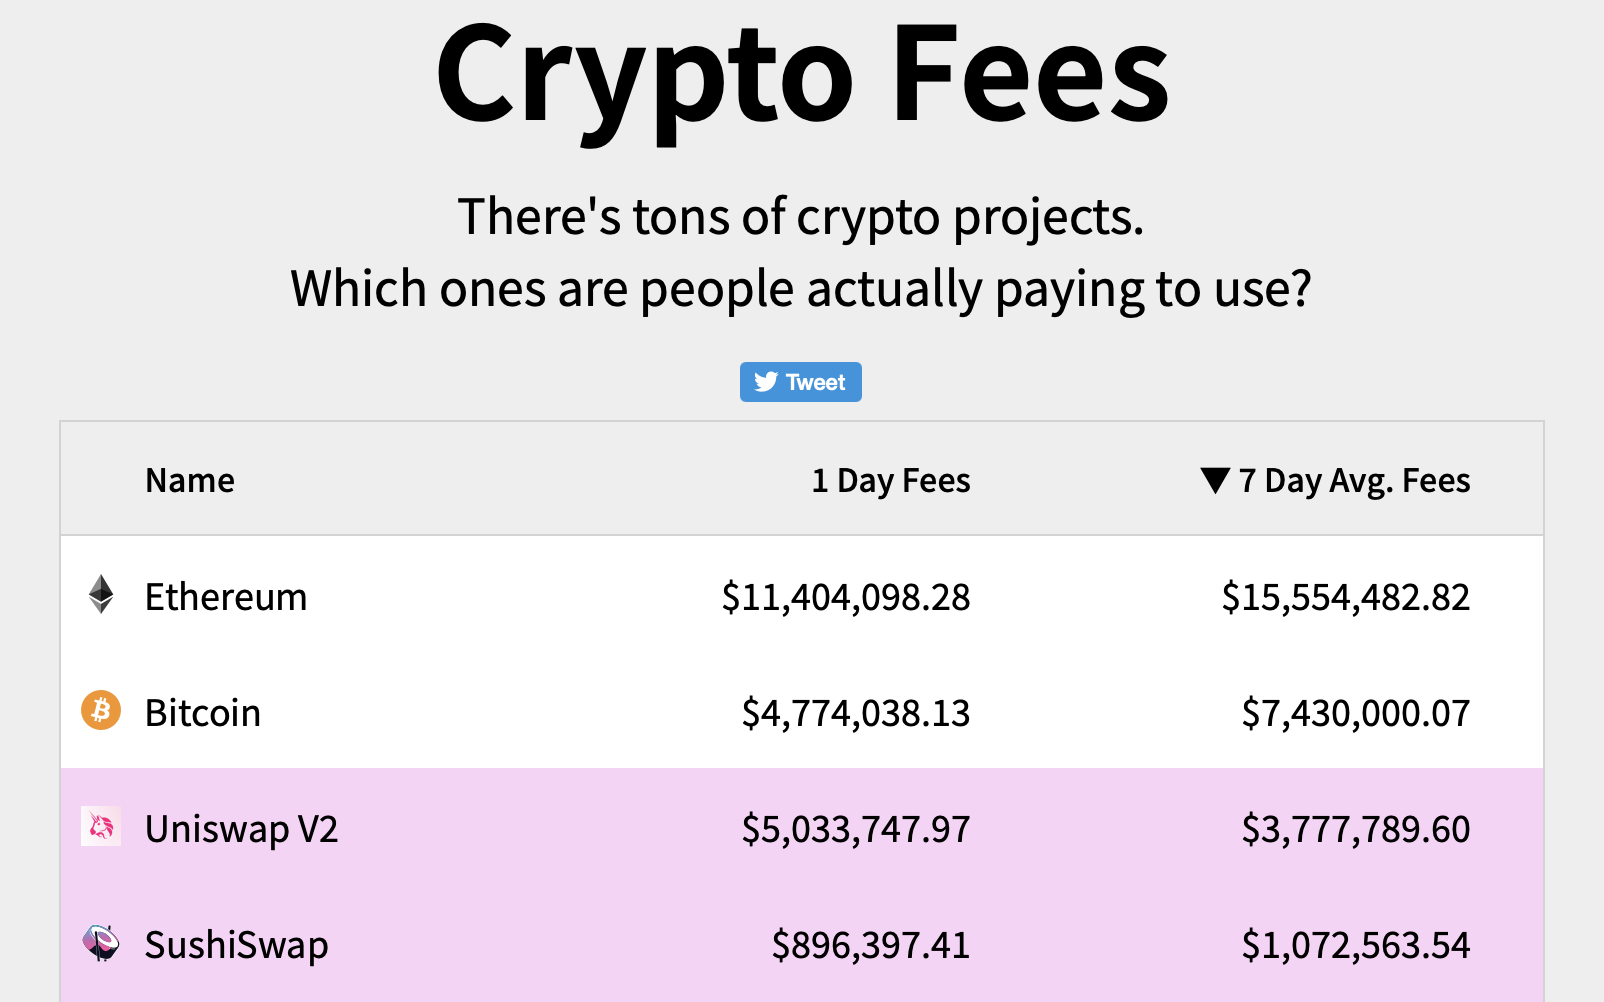Click Uniswap V2 1 day fees $5,033,747.97

pyautogui.click(x=856, y=829)
